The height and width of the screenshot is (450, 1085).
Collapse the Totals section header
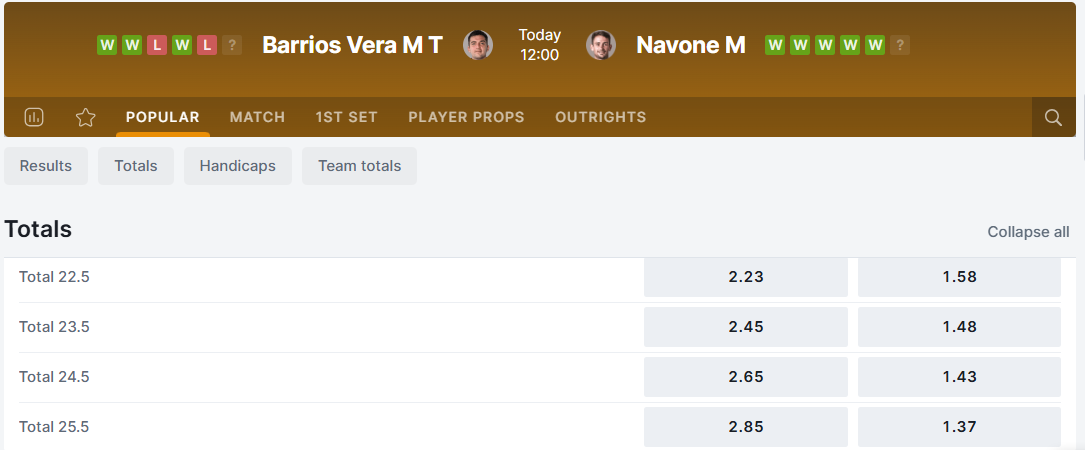pos(38,229)
